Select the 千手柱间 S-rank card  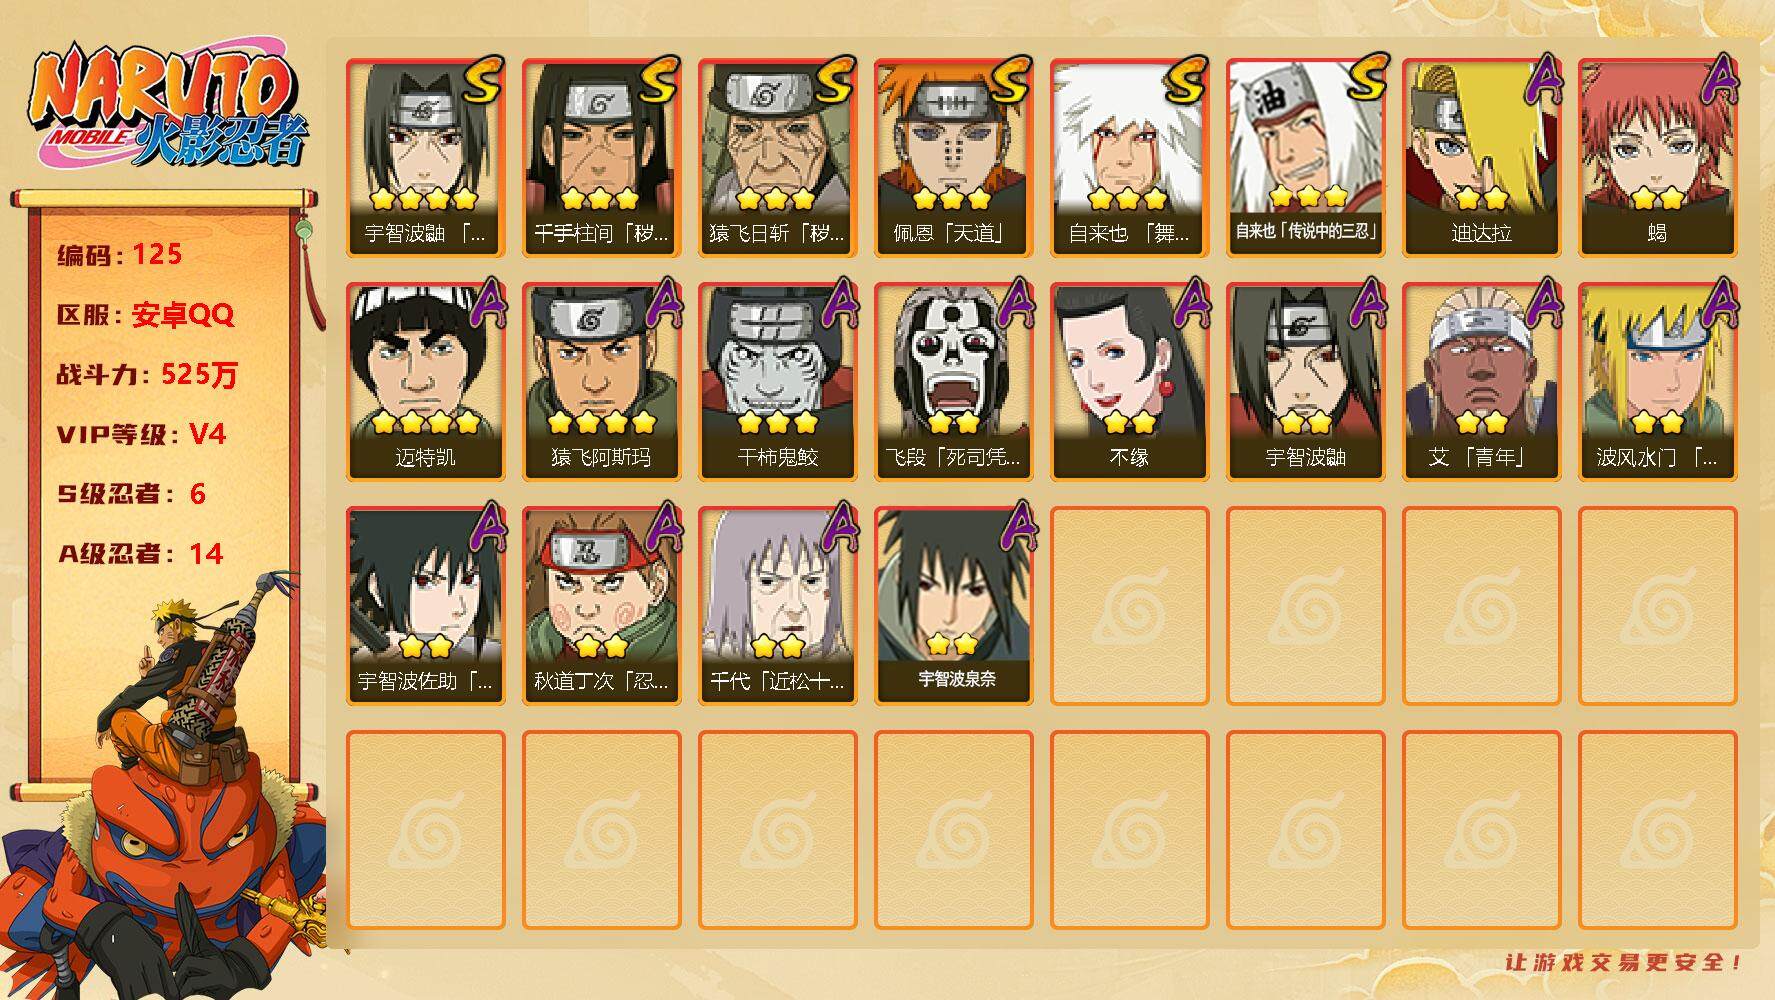601,158
